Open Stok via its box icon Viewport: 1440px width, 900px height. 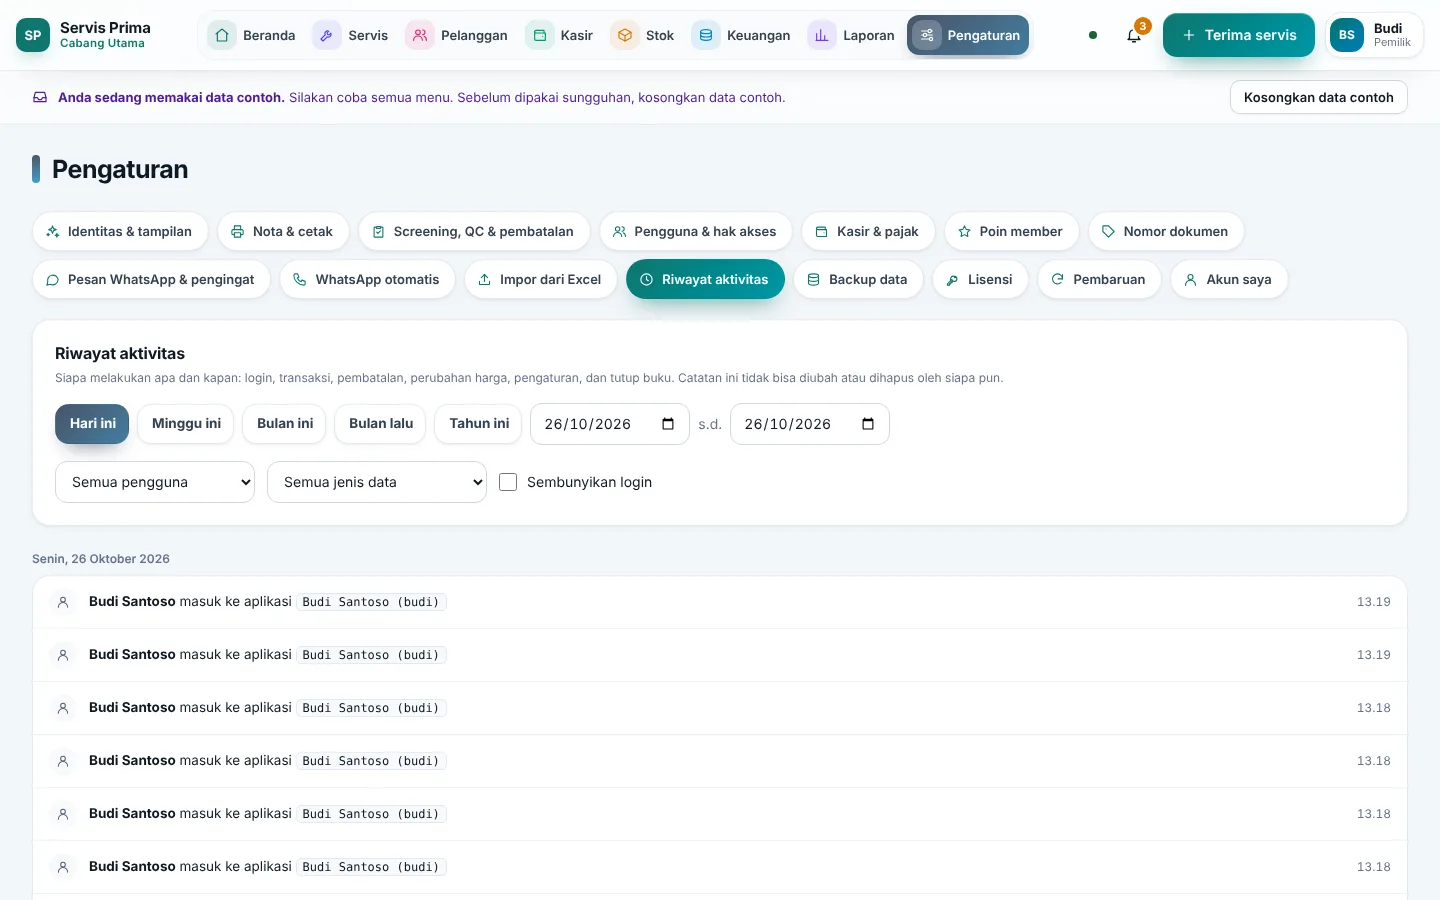625,35
